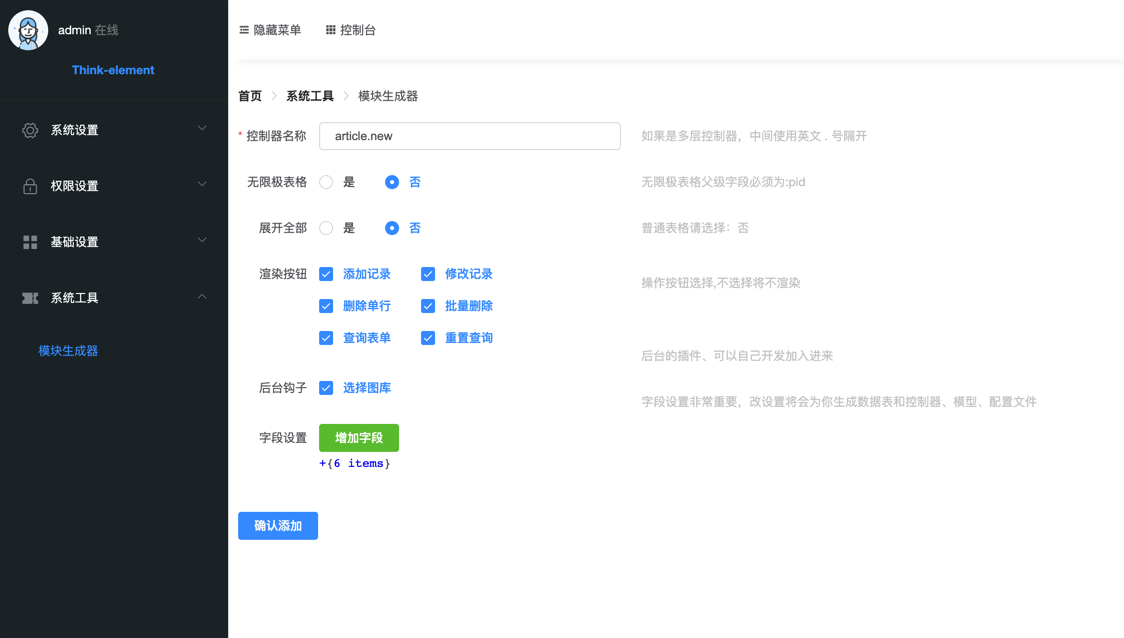Expand the 权限设置 menu chevron
Viewport: 1124px width, 638px height.
point(202,185)
